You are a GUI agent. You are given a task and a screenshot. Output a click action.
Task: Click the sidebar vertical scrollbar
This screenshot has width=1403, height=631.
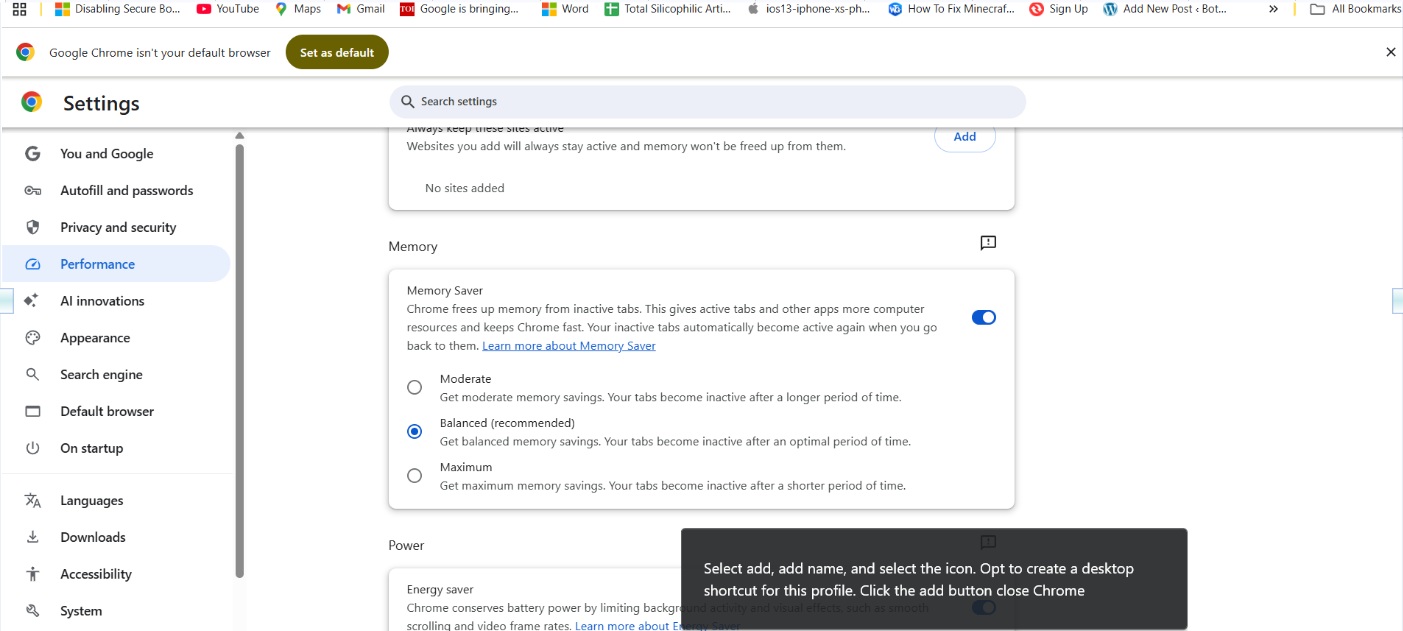[x=239, y=360]
